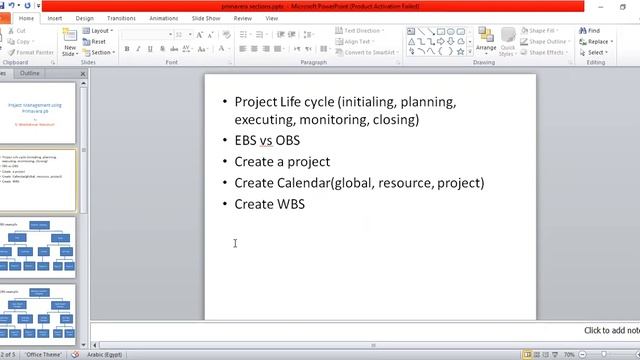
Task: Select the title slide thumbnail
Action: click(37, 113)
